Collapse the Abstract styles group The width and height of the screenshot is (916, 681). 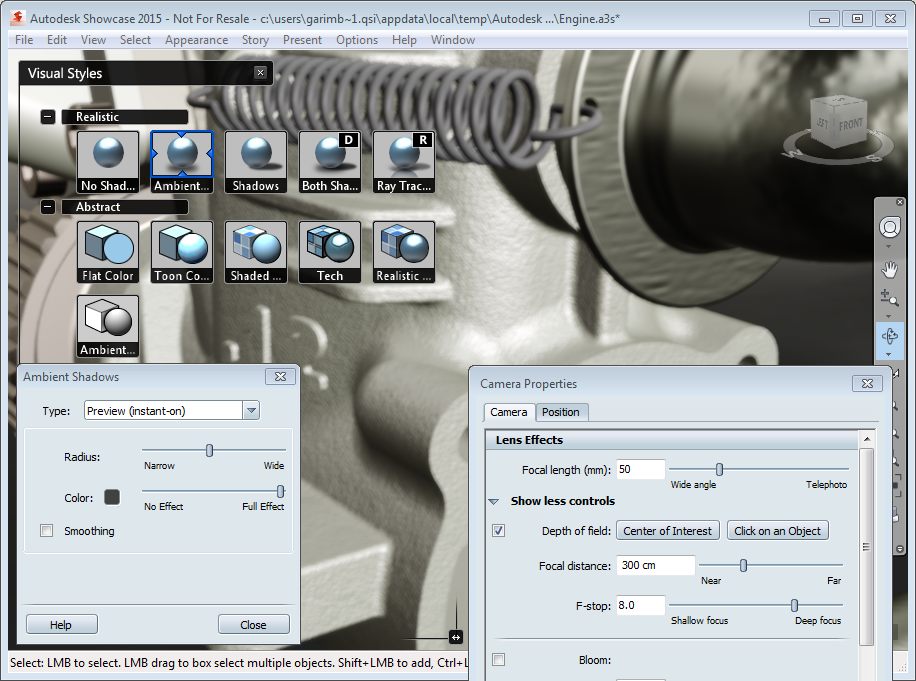[x=48, y=207]
